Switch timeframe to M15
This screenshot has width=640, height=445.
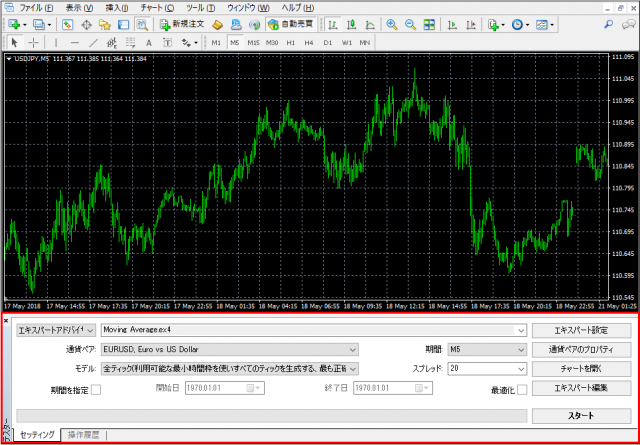pos(253,42)
